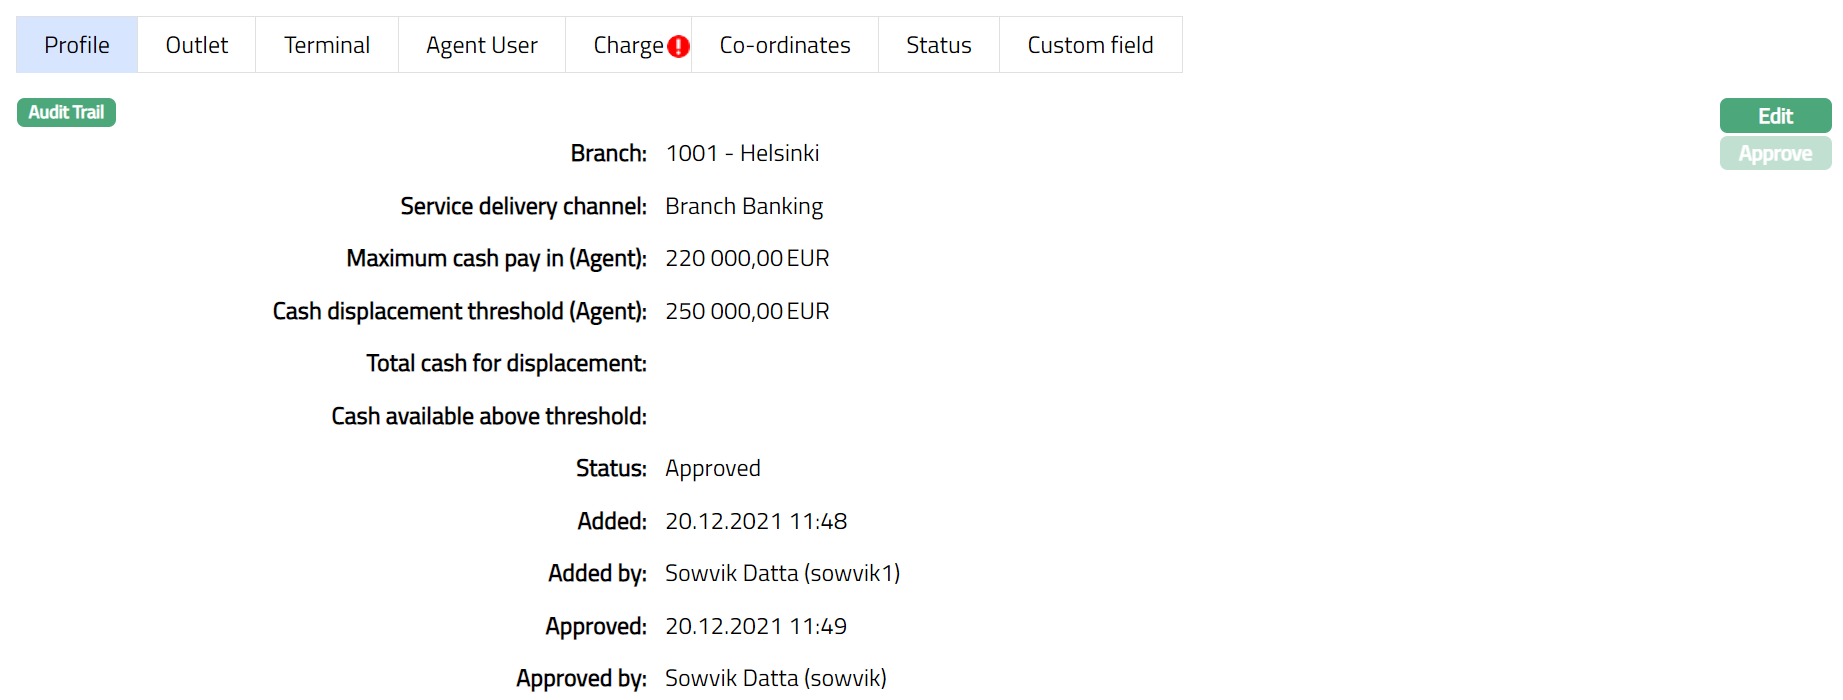Click the approved timestamp 20.12.2021 11:49
Screen dimensions: 1843x700
(x=756, y=626)
